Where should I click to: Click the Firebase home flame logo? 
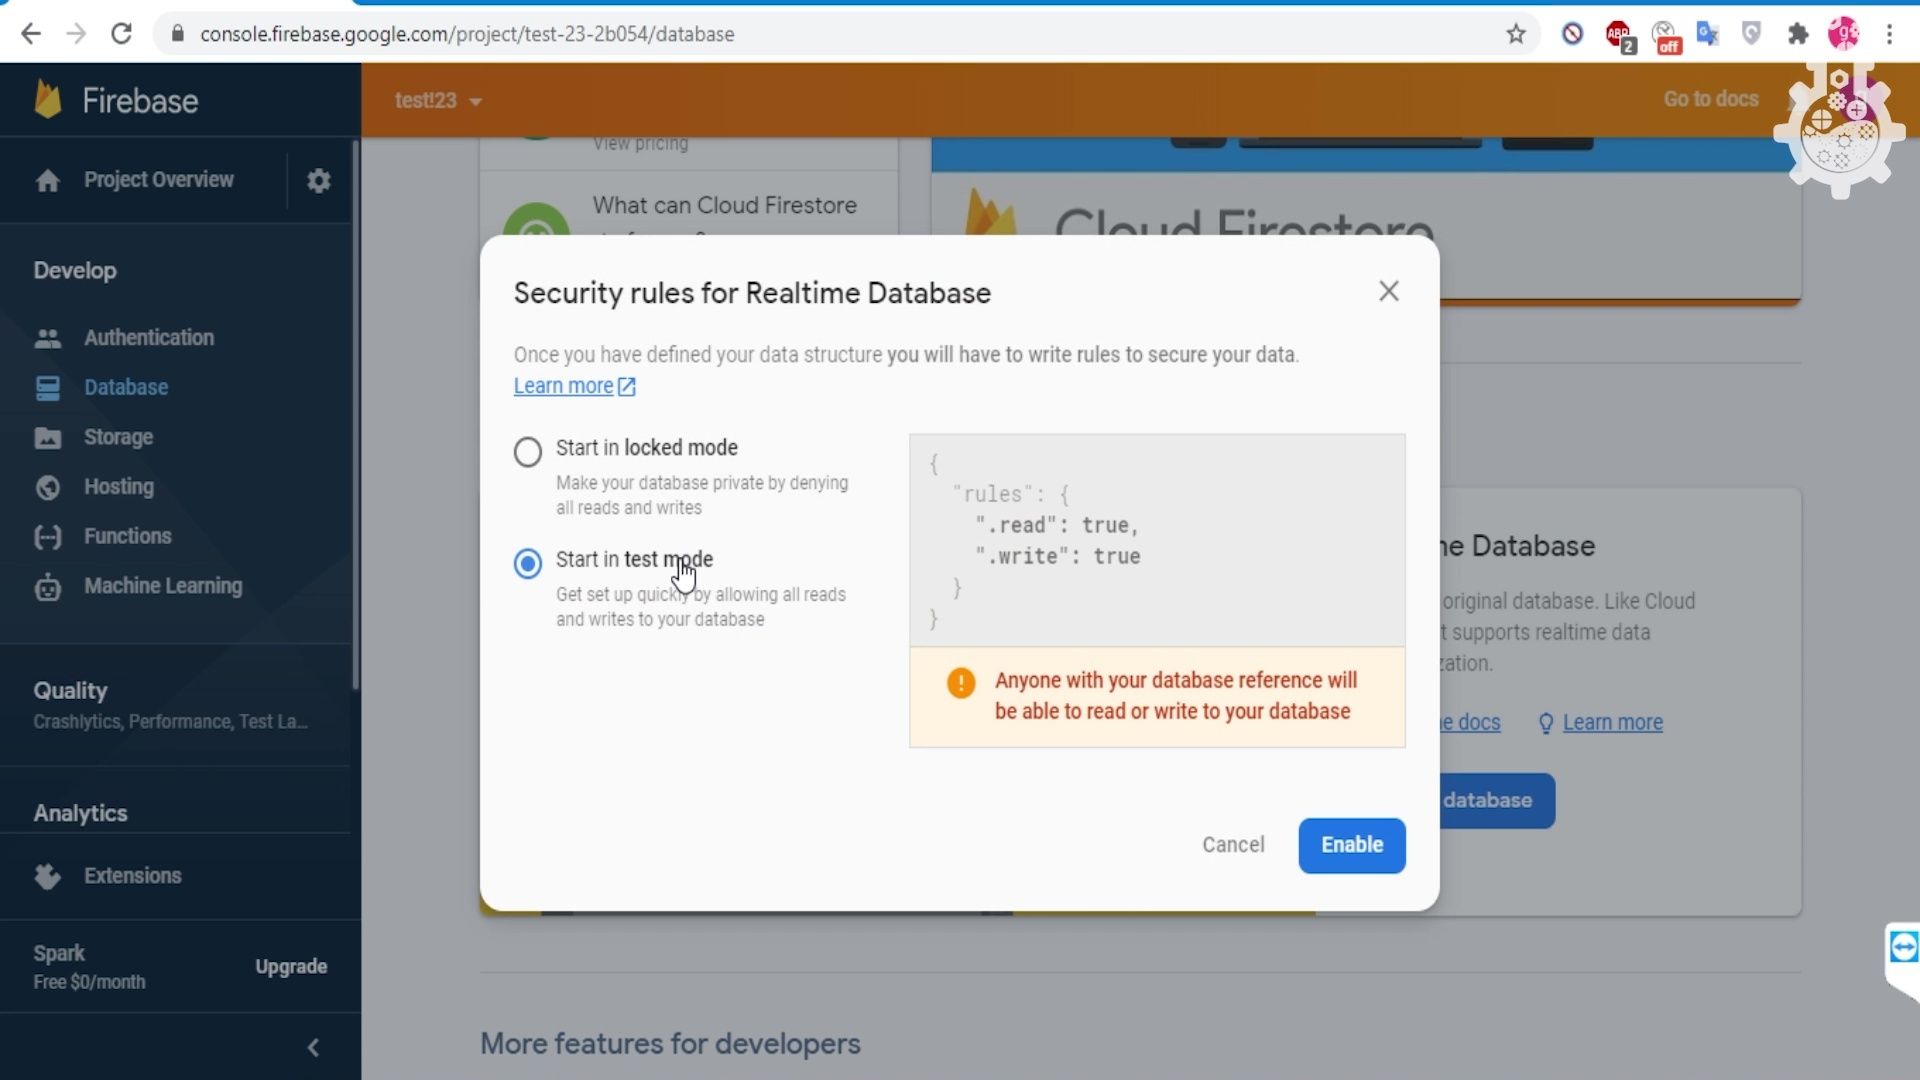click(x=47, y=99)
